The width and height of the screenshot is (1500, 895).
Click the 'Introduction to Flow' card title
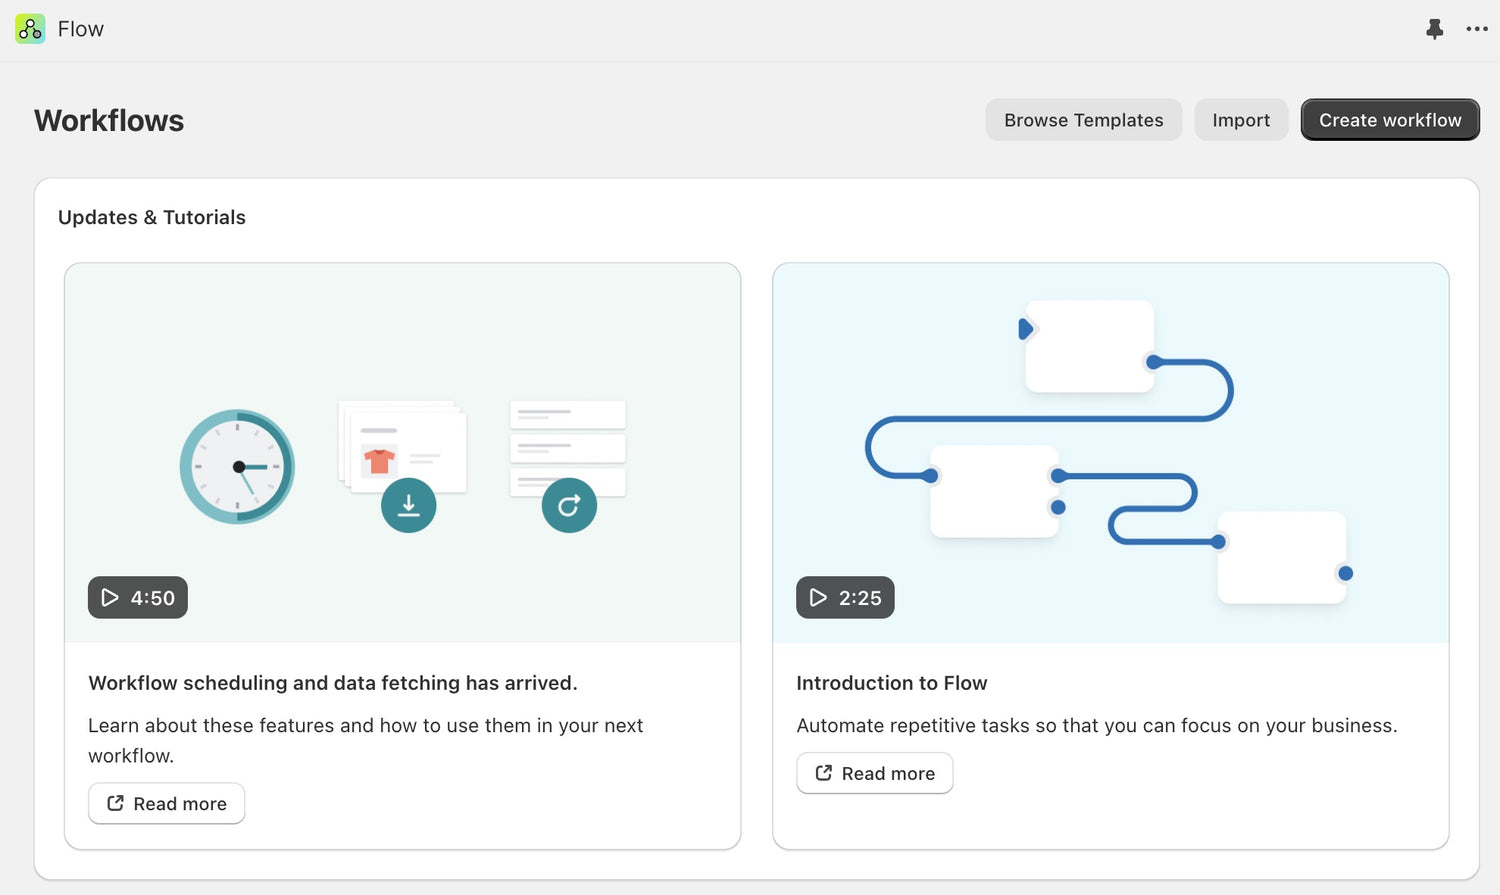[x=891, y=683]
